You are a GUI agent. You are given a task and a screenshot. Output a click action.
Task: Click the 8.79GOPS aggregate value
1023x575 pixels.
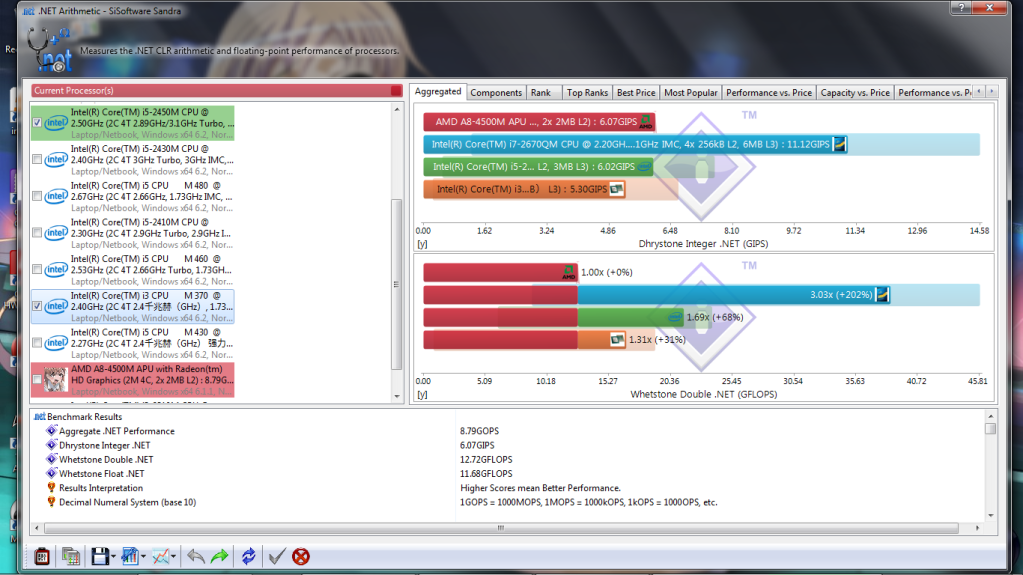pos(479,431)
